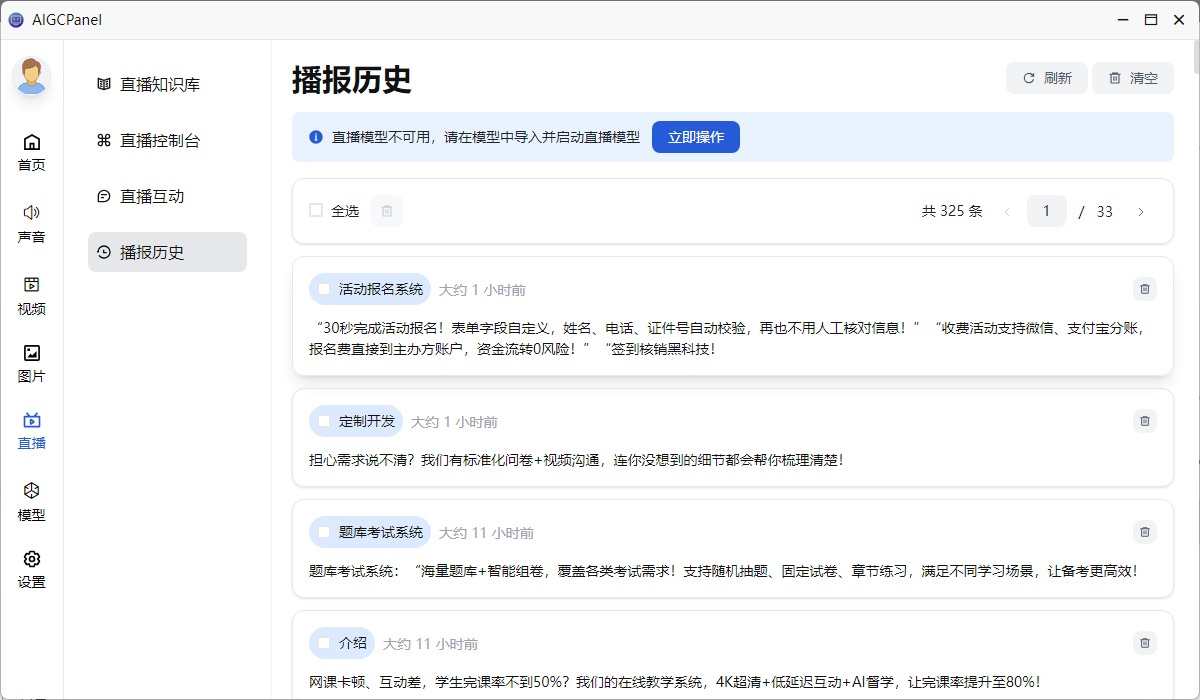Check the 全选 select-all checkbox
The width and height of the screenshot is (1200, 700).
point(315,211)
